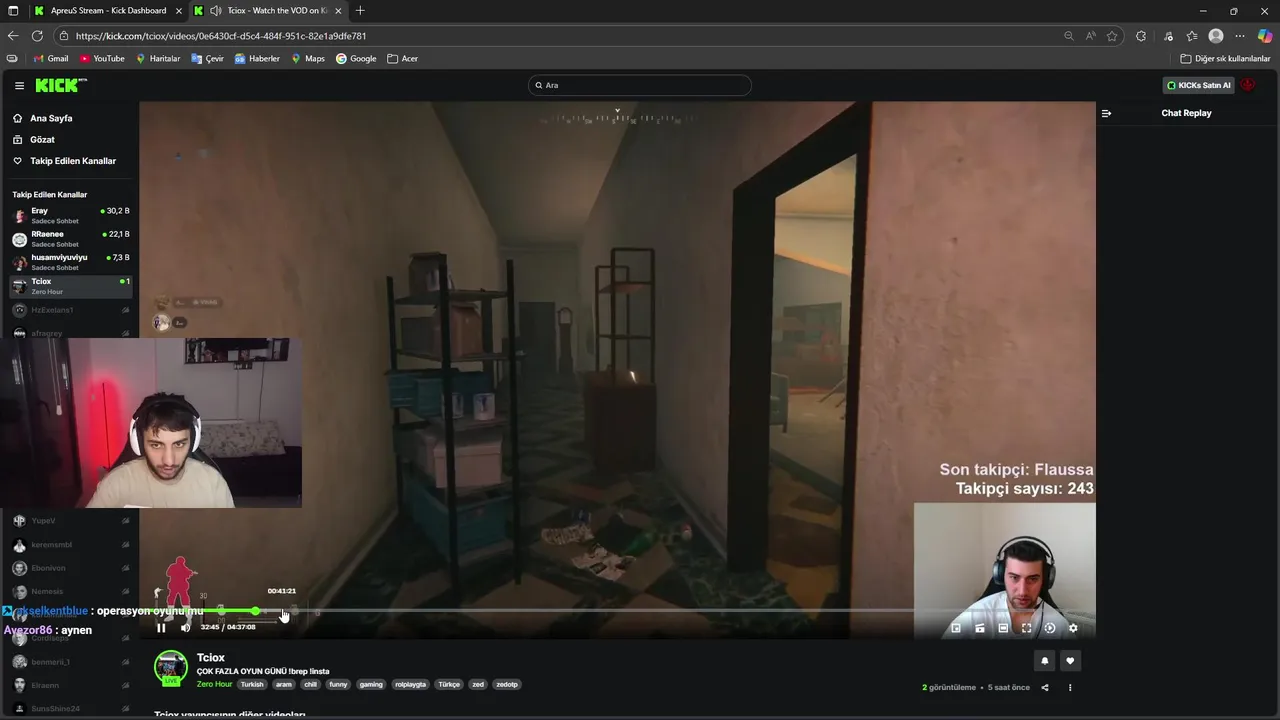
Task: Open the playback speed control
Action: coord(1049,628)
